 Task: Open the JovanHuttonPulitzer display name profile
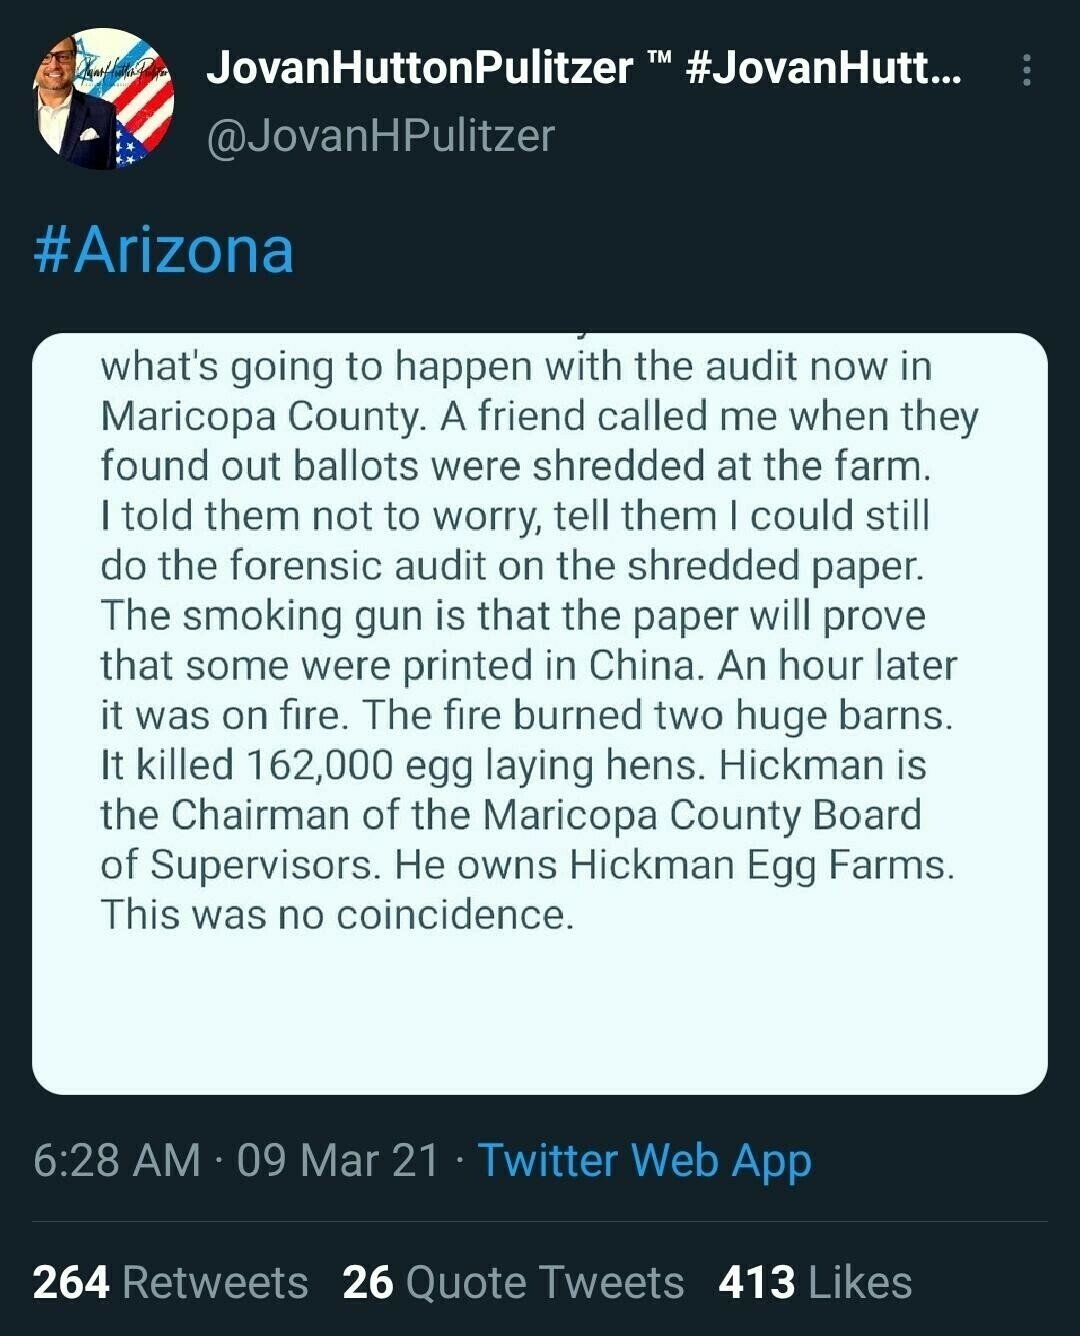(419, 69)
